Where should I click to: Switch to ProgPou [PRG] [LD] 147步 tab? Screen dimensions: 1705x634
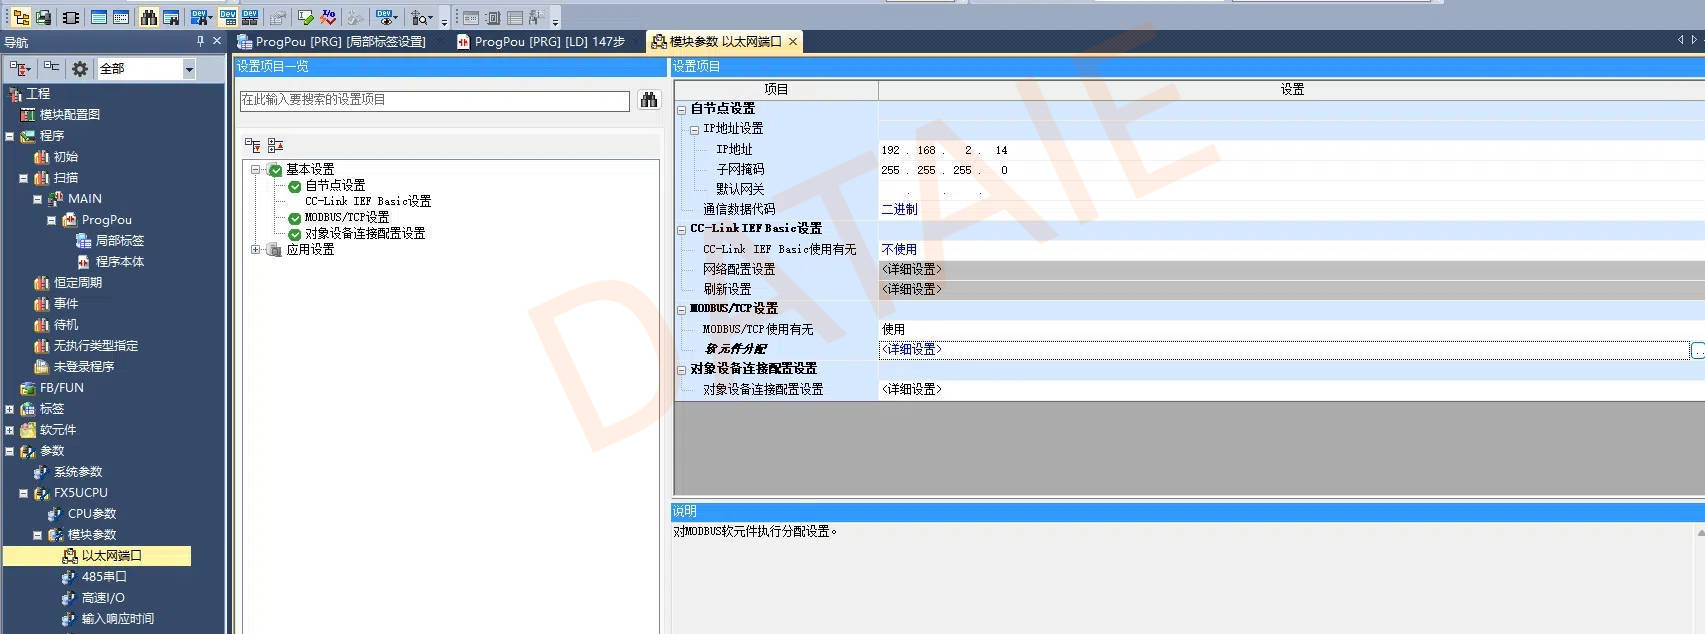[x=541, y=41]
